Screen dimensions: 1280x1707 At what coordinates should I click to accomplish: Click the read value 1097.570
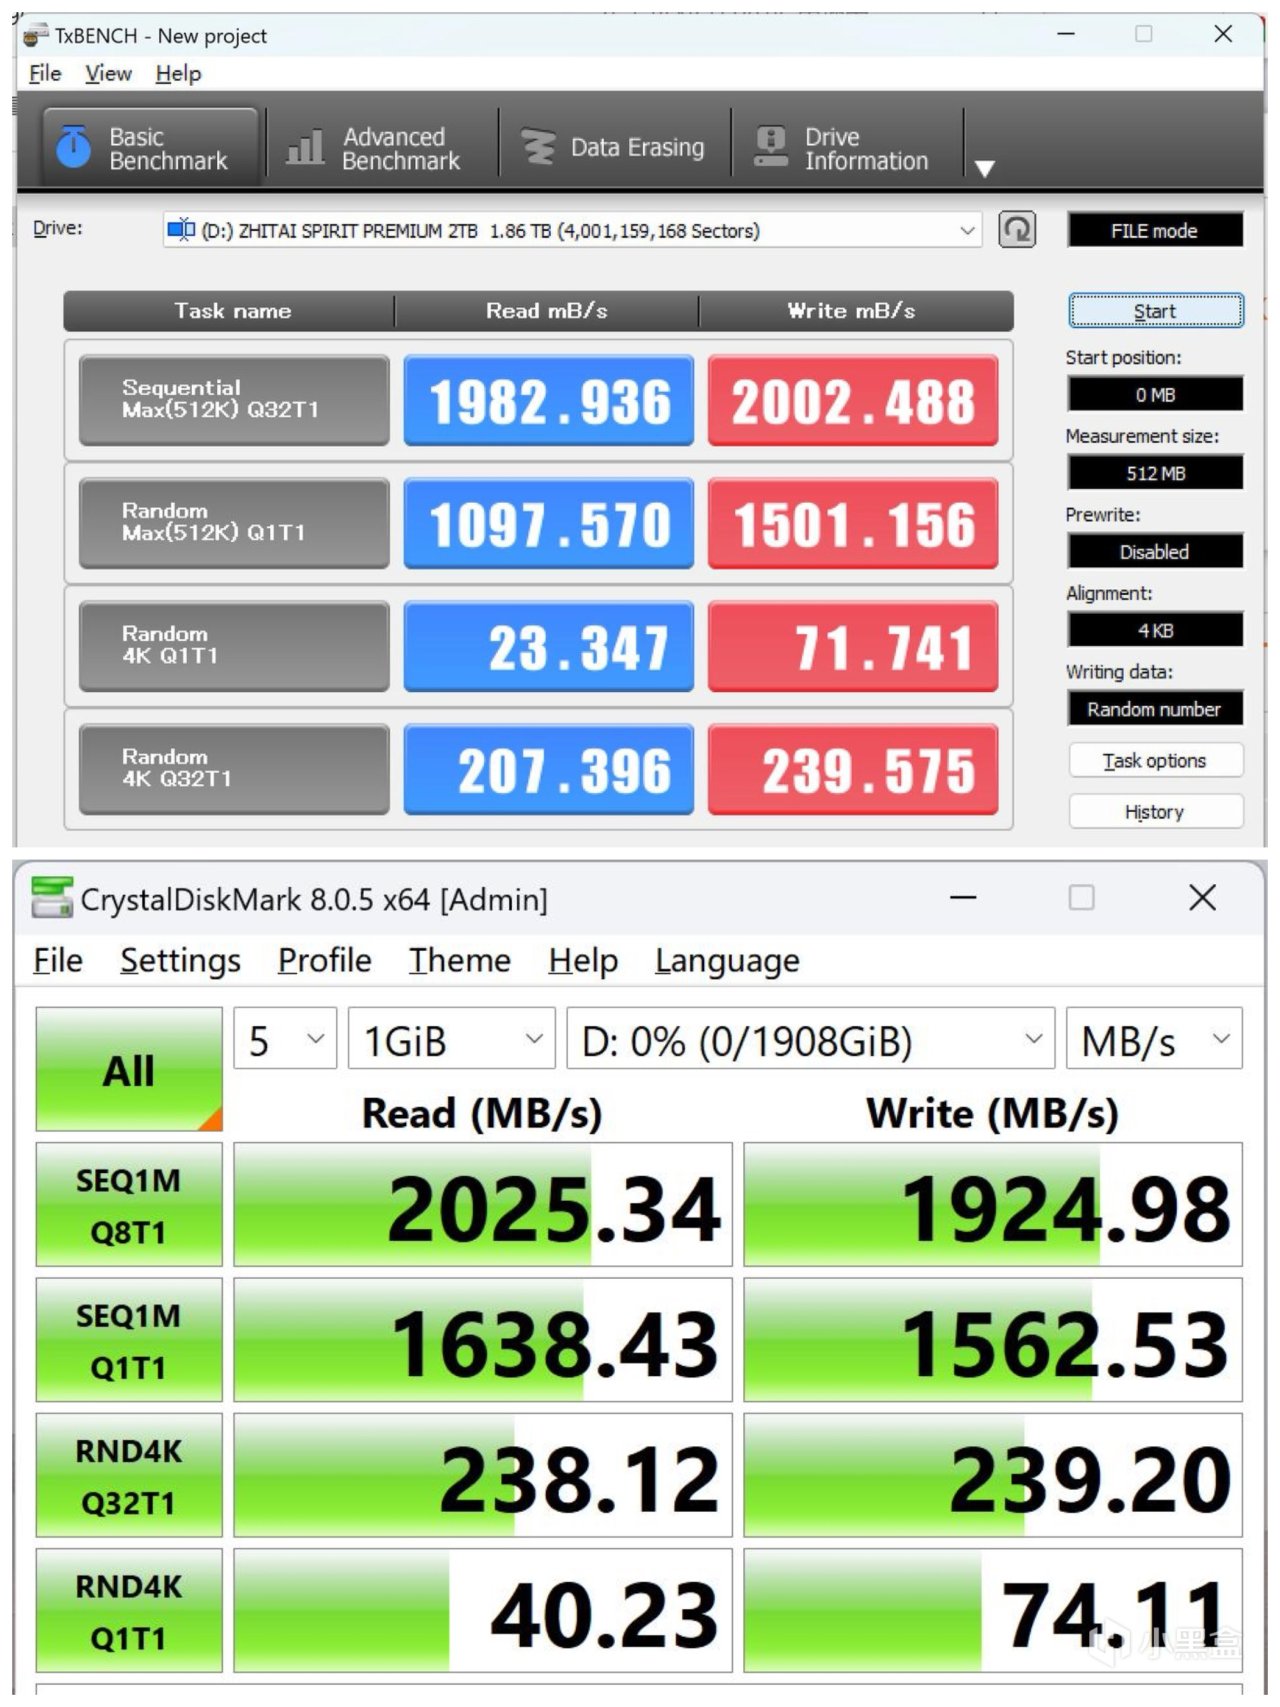[549, 523]
